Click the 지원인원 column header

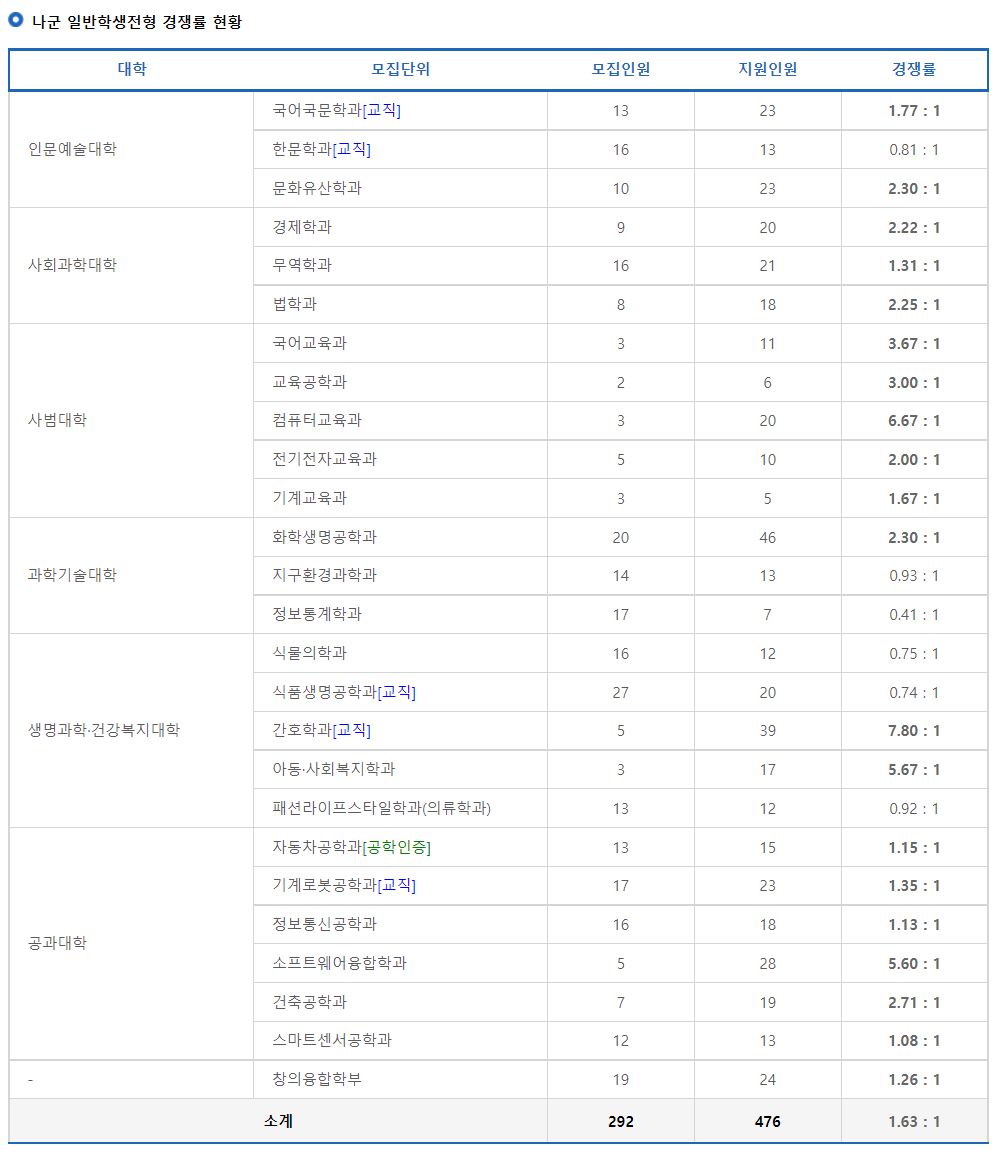pyautogui.click(x=766, y=68)
